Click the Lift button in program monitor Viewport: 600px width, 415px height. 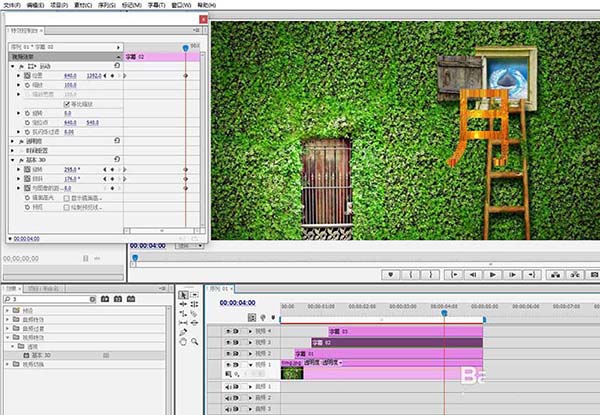(555, 275)
